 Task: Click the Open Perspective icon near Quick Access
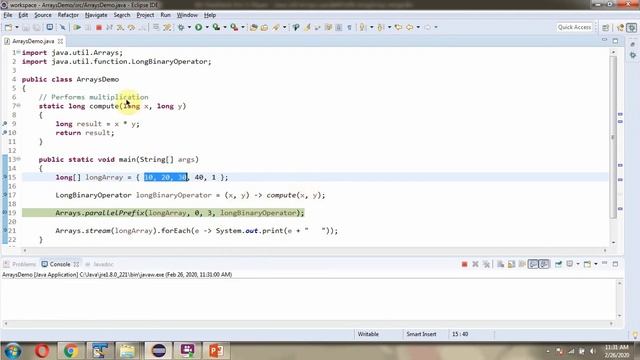[x=605, y=27]
